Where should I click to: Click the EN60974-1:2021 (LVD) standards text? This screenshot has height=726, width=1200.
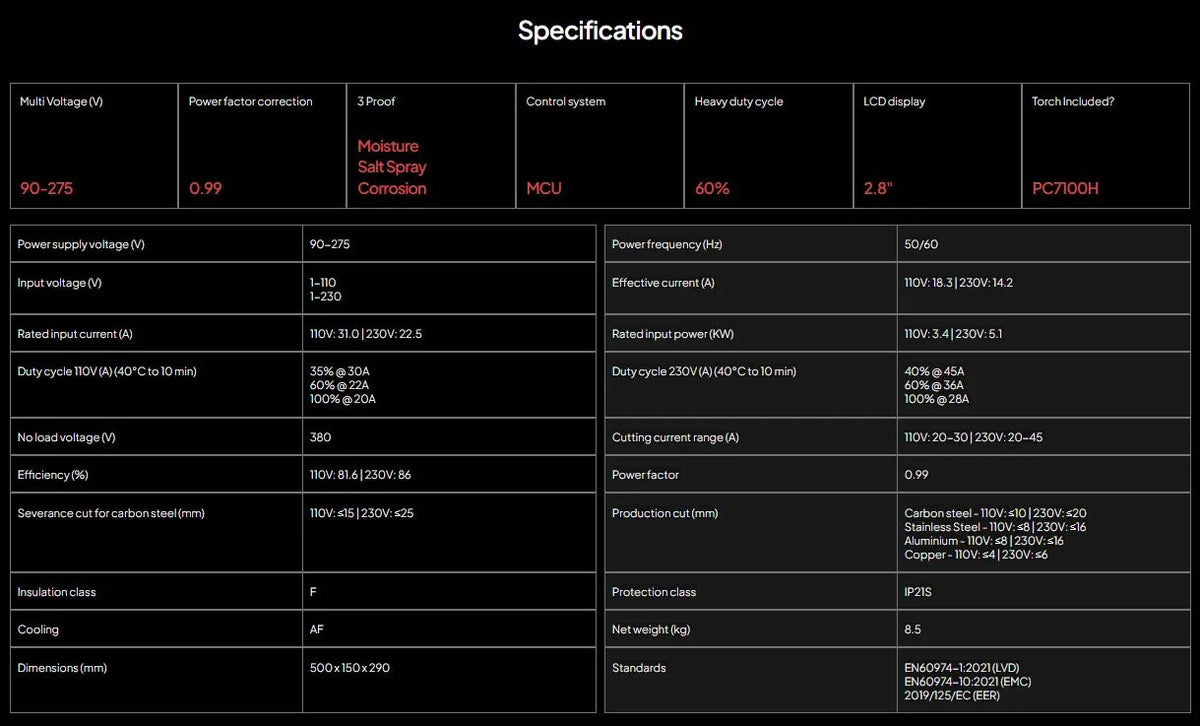962,667
